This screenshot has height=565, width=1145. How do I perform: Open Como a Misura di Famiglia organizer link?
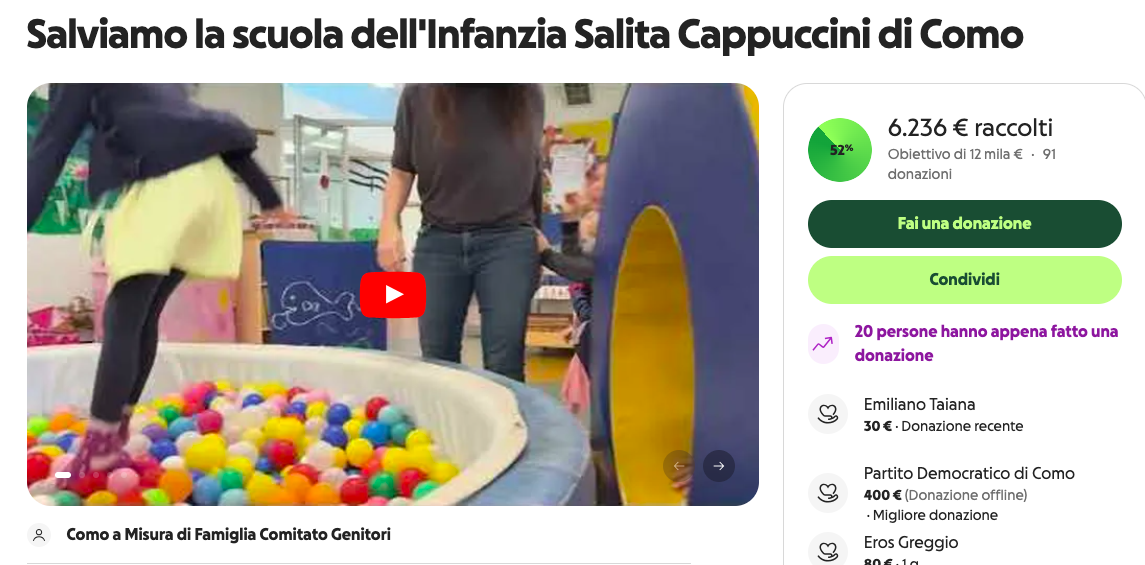pos(229,534)
